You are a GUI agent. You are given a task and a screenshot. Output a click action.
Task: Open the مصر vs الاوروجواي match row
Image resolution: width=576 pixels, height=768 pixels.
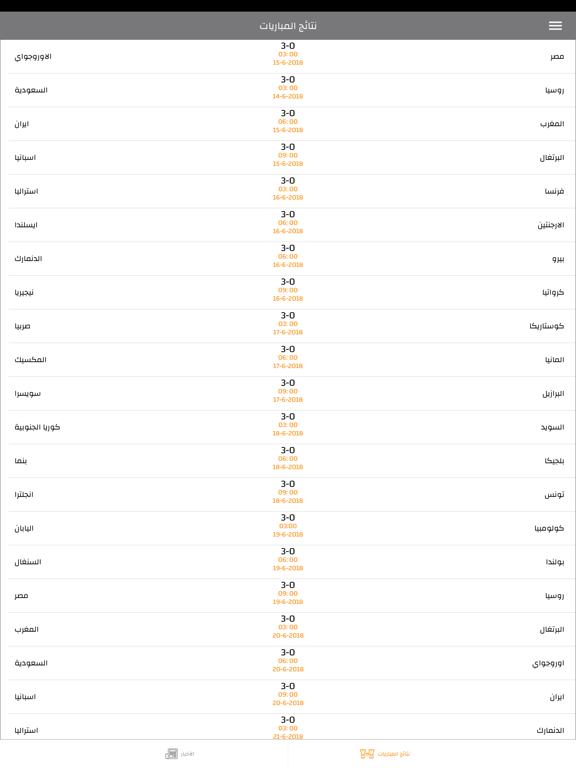pos(288,56)
